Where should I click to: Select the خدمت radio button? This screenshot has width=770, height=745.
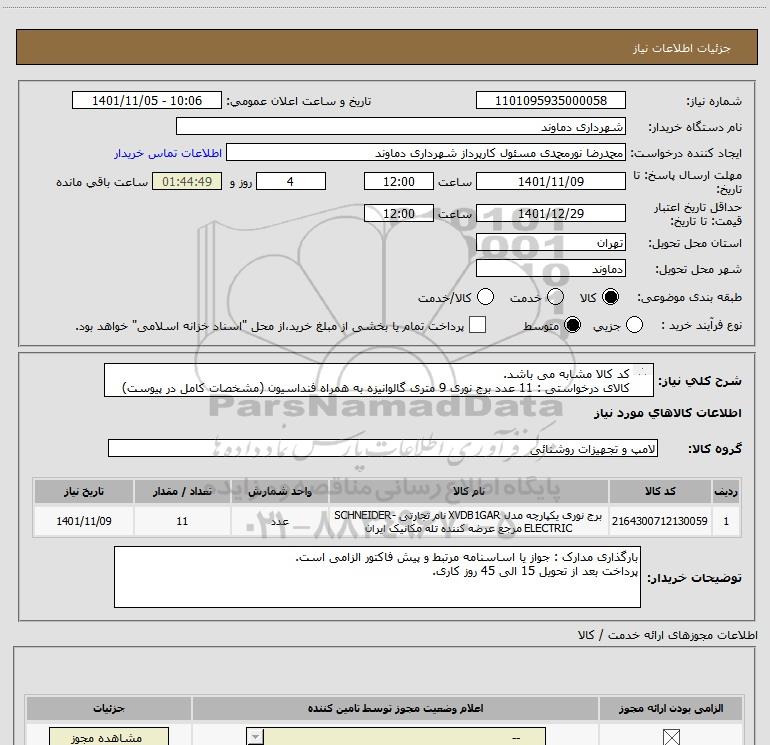(555, 297)
